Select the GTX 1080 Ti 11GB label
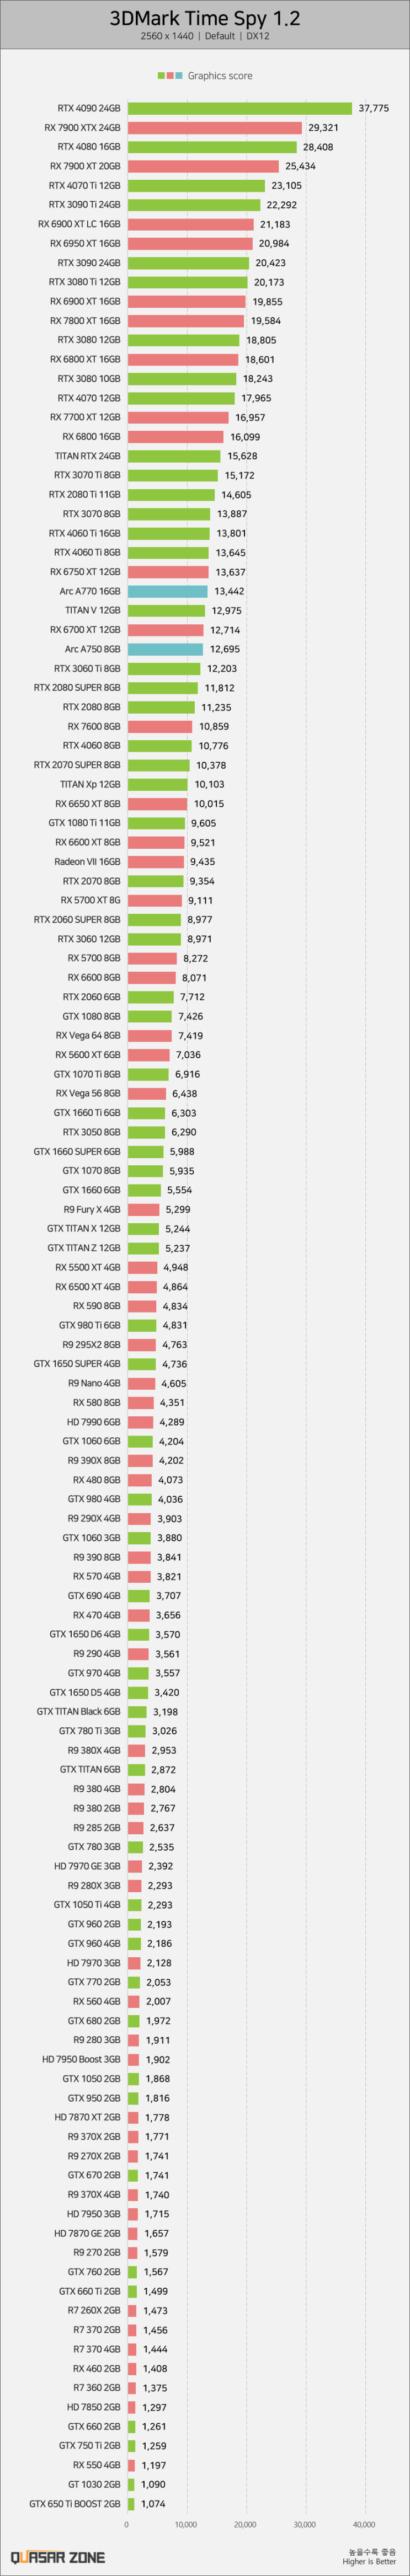410x2576 pixels. tap(84, 823)
